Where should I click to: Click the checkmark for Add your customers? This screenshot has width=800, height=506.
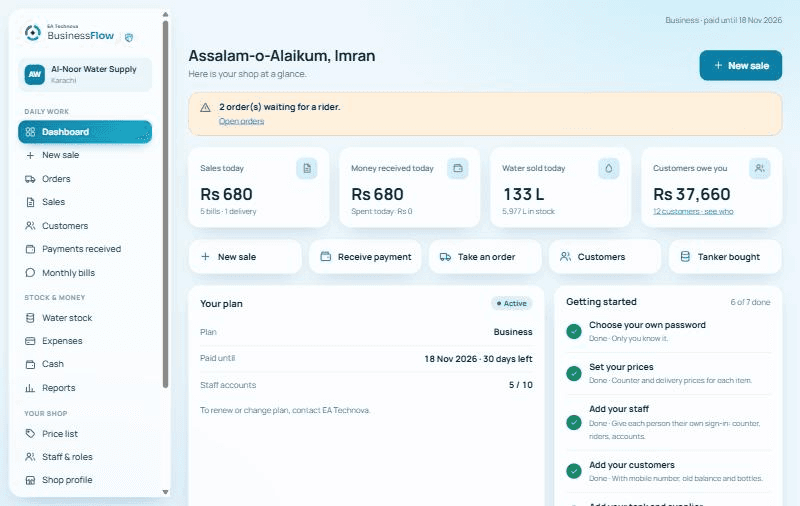574,471
